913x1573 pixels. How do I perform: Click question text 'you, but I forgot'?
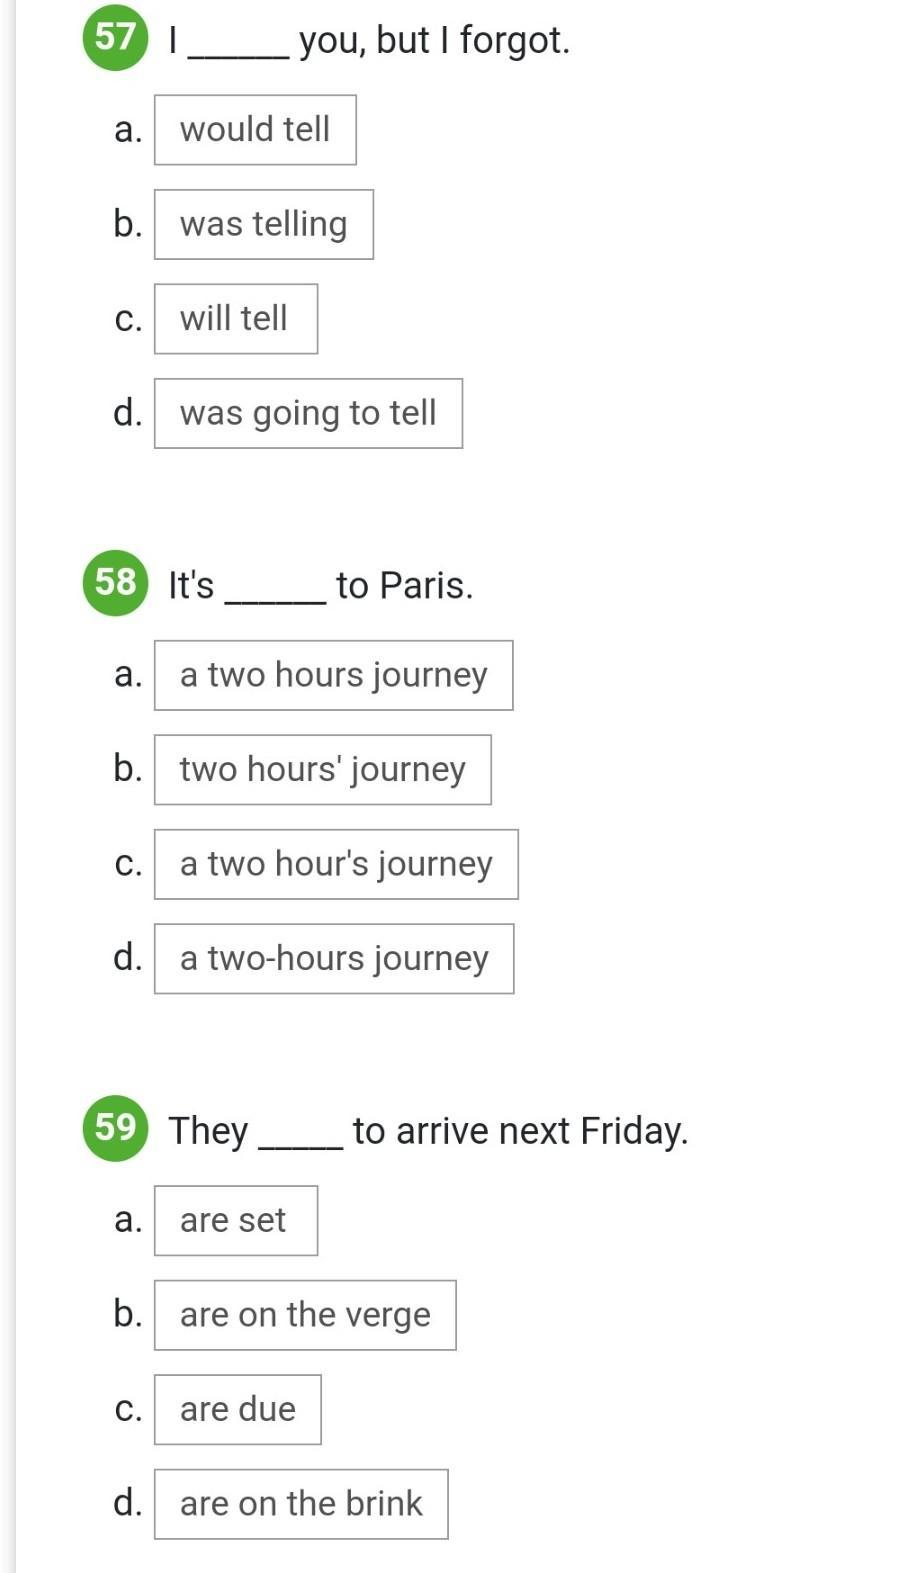pyautogui.click(x=433, y=41)
